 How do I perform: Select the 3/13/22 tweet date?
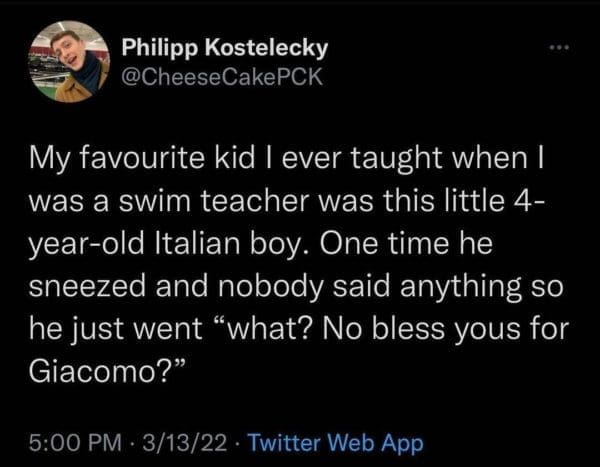(x=182, y=441)
